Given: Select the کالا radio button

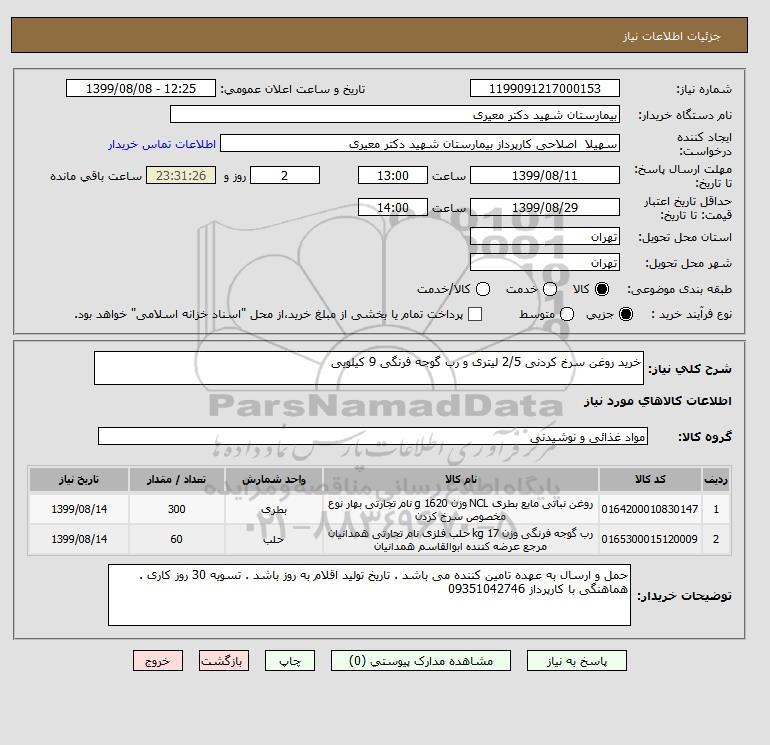Looking at the screenshot, I should pyautogui.click(x=602, y=289).
